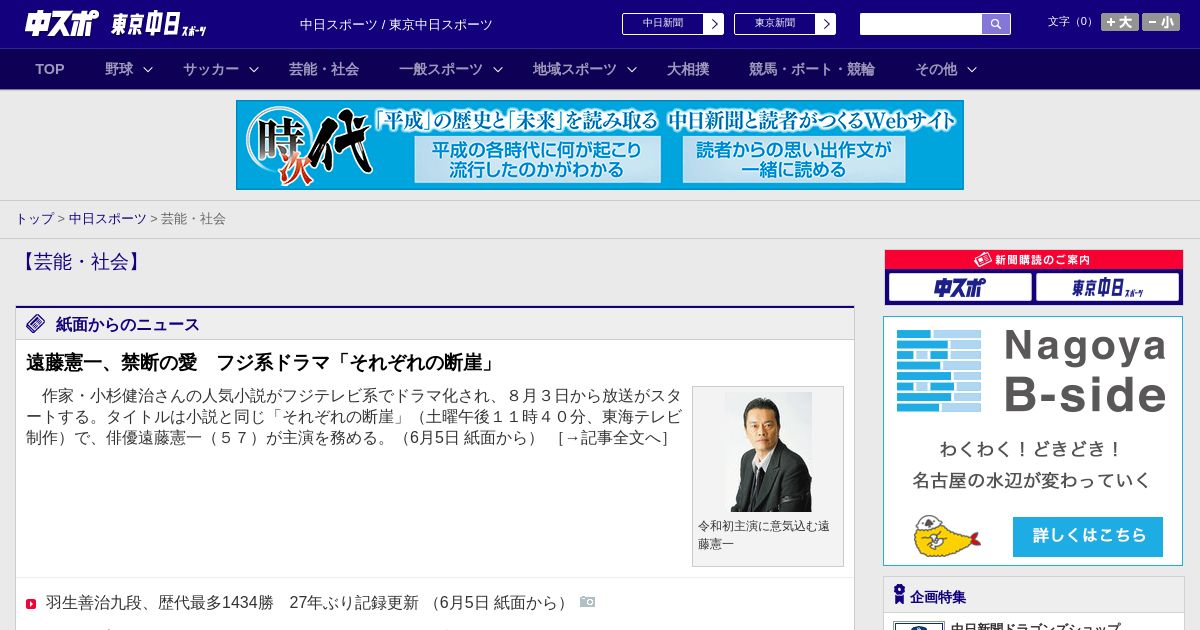Click the search magnifier button
This screenshot has height=630, width=1200.
[x=996, y=24]
